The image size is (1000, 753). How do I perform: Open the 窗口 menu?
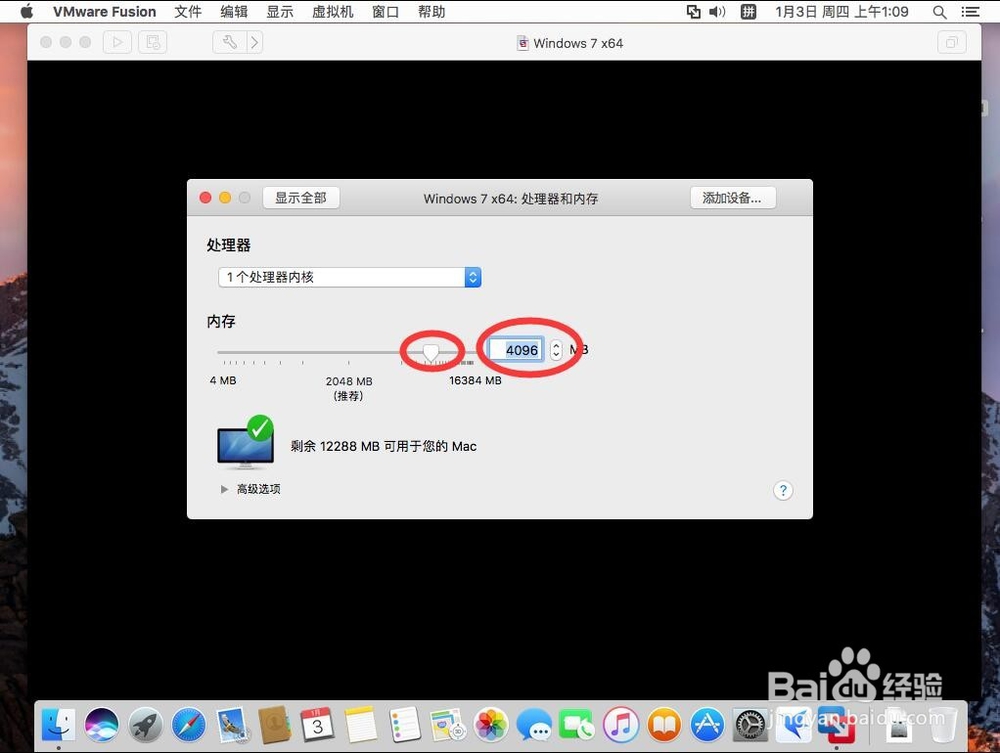tap(386, 11)
